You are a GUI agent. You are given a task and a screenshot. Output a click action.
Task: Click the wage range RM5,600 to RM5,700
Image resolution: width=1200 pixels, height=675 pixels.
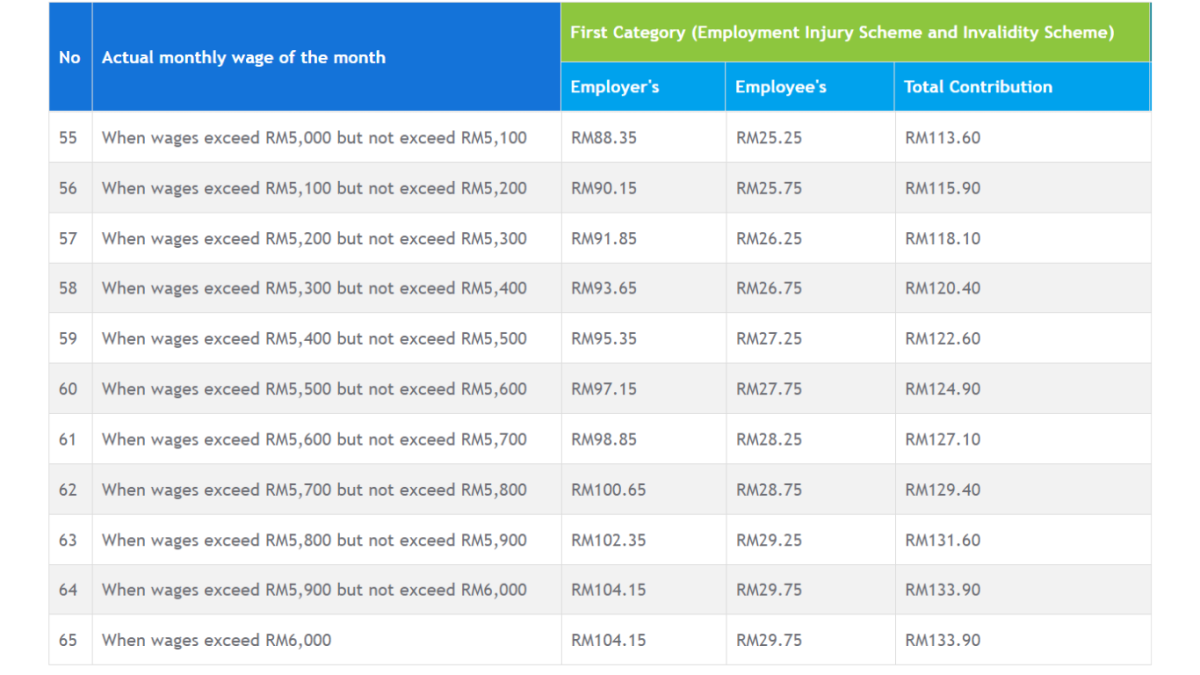314,439
